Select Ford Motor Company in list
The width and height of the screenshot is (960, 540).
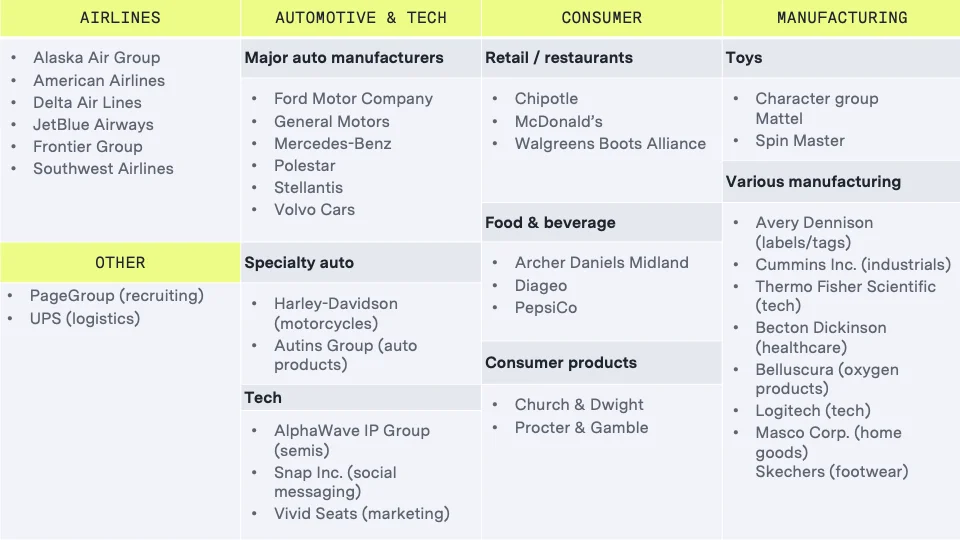point(353,99)
